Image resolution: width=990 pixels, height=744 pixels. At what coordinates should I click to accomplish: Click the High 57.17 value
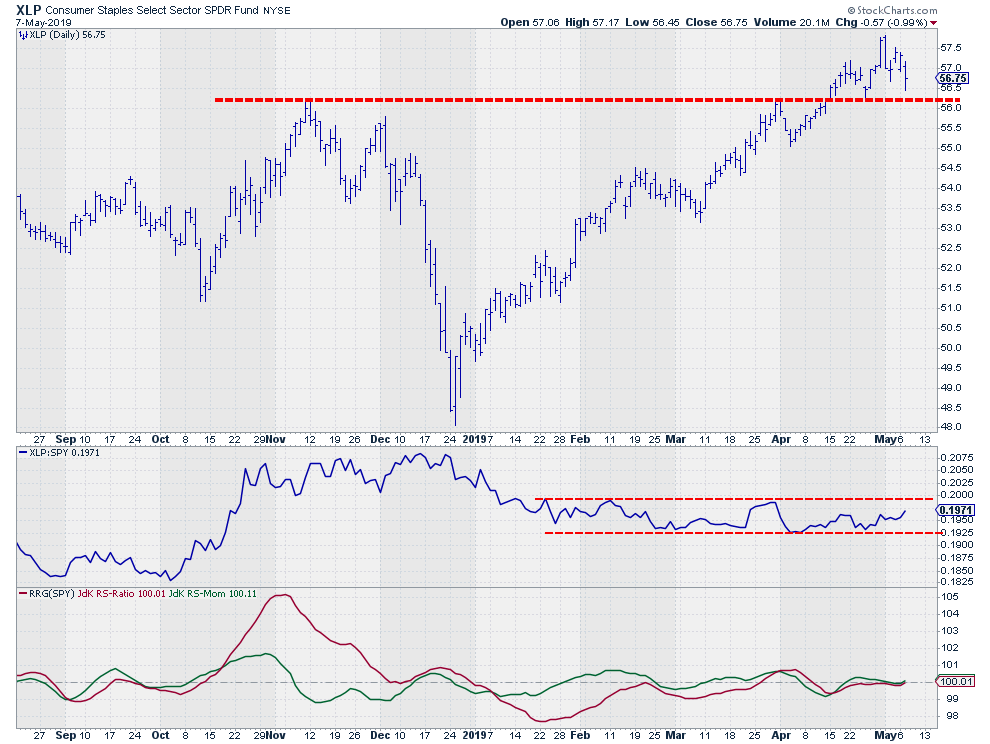click(x=592, y=22)
